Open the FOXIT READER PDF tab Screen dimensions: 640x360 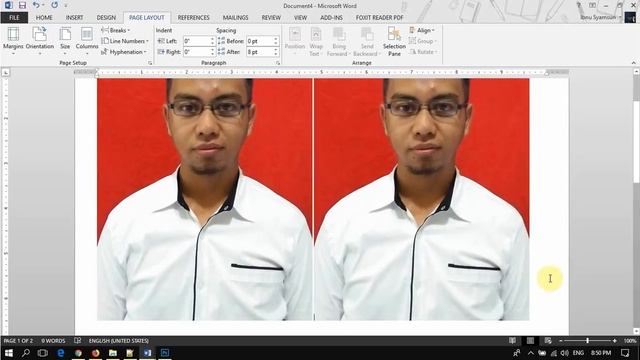pos(379,18)
